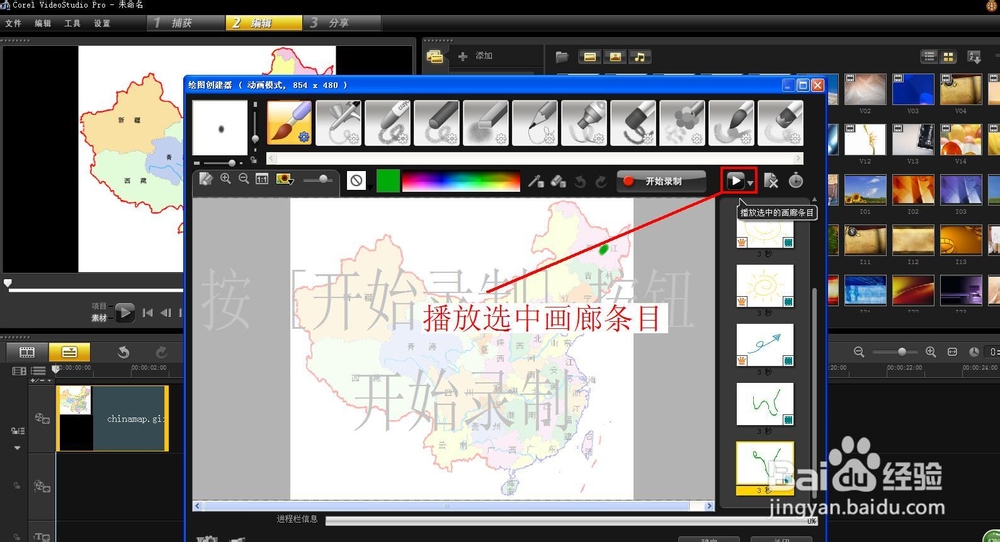The image size is (1000, 542).
Task: Select the V03 library clip thumbnail
Action: tap(913, 89)
